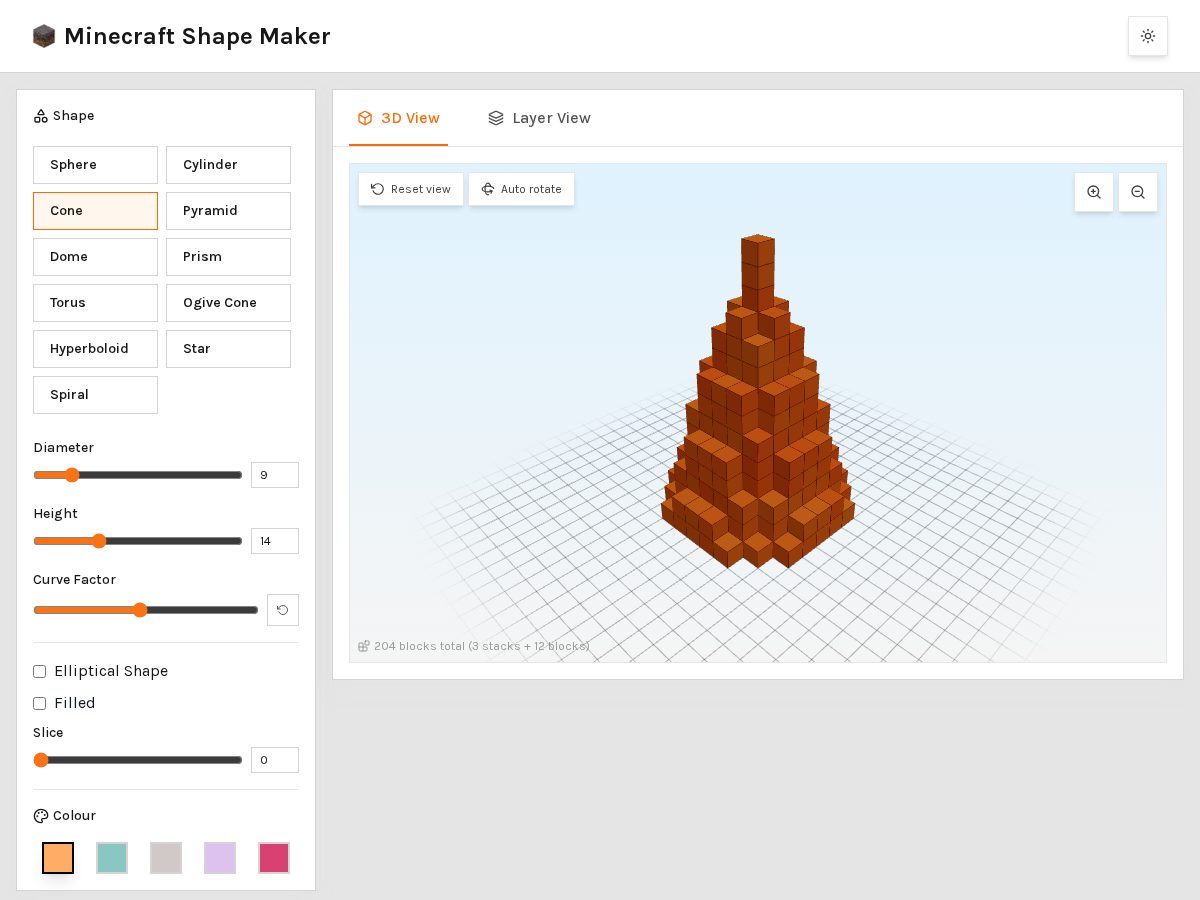Click the Curve Factor slider handle
1200x900 pixels.
click(140, 610)
